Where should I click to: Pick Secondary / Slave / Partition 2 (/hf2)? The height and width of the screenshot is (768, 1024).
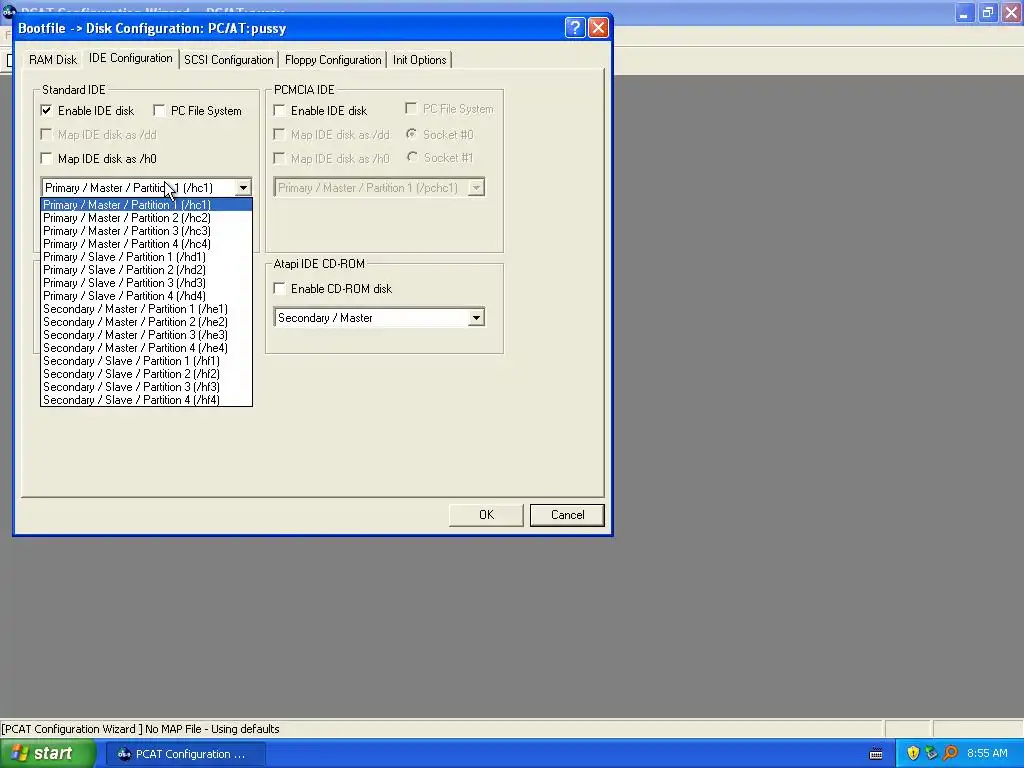146,374
